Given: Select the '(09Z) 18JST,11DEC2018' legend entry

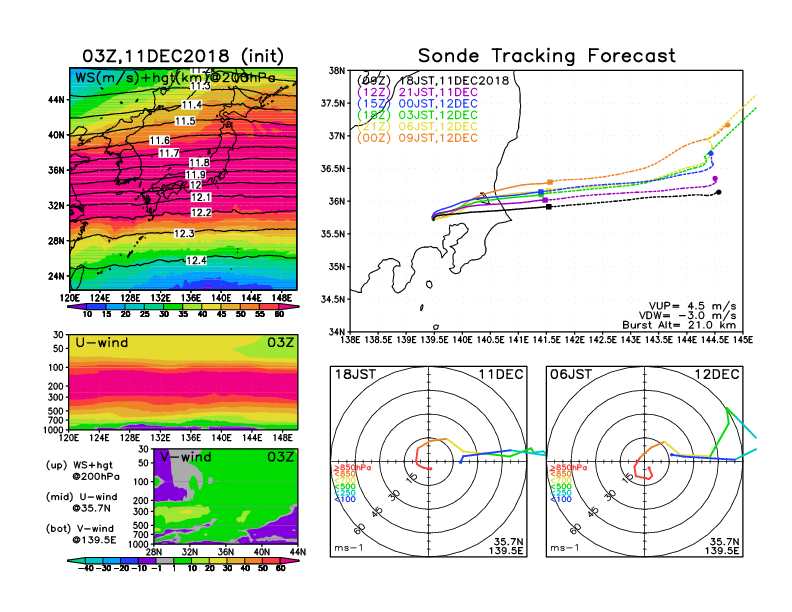Looking at the screenshot, I should (433, 81).
